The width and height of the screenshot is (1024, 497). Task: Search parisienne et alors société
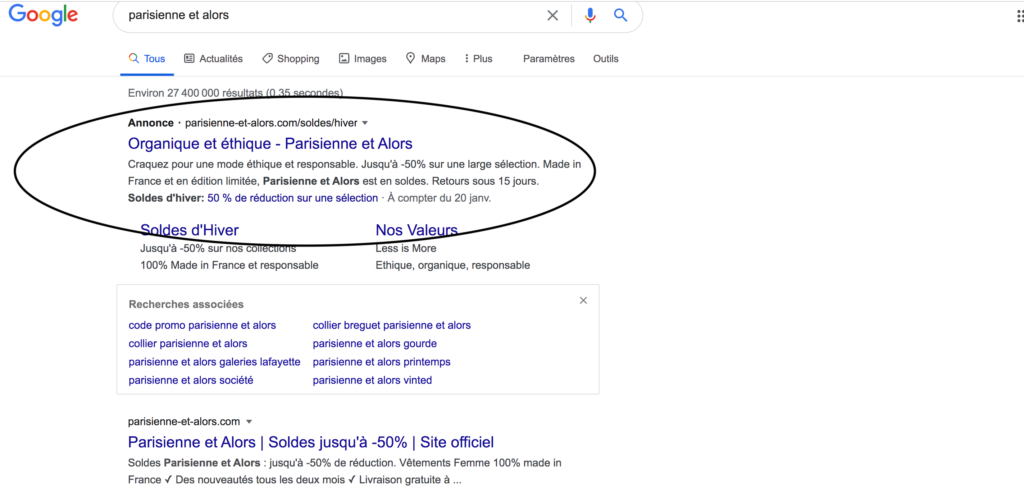[x=191, y=380]
